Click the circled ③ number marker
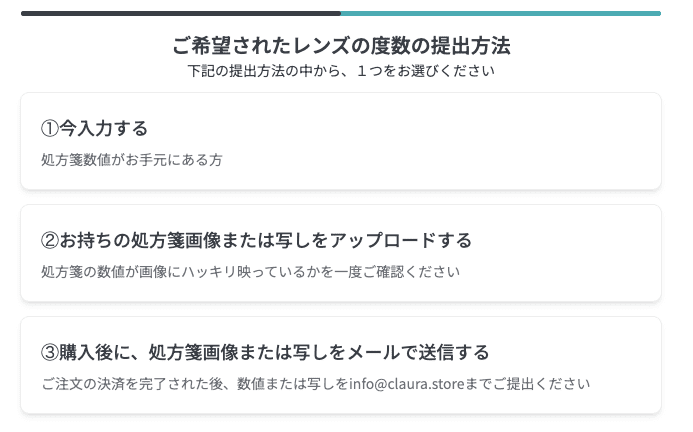Screen dimensions: 693x432 (x=50, y=353)
